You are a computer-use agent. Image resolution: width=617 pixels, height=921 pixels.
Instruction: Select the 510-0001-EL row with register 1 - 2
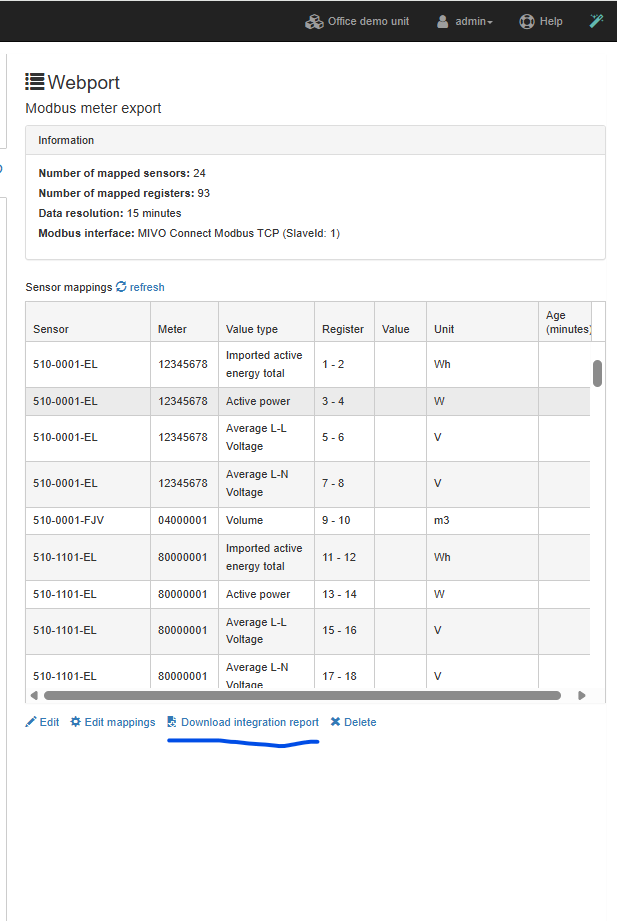(308, 364)
